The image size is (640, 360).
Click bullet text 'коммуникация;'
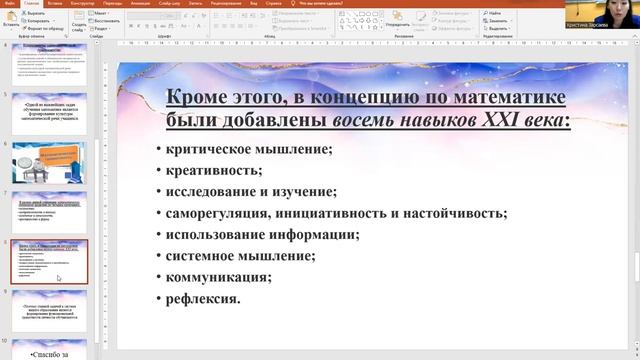tap(218, 277)
